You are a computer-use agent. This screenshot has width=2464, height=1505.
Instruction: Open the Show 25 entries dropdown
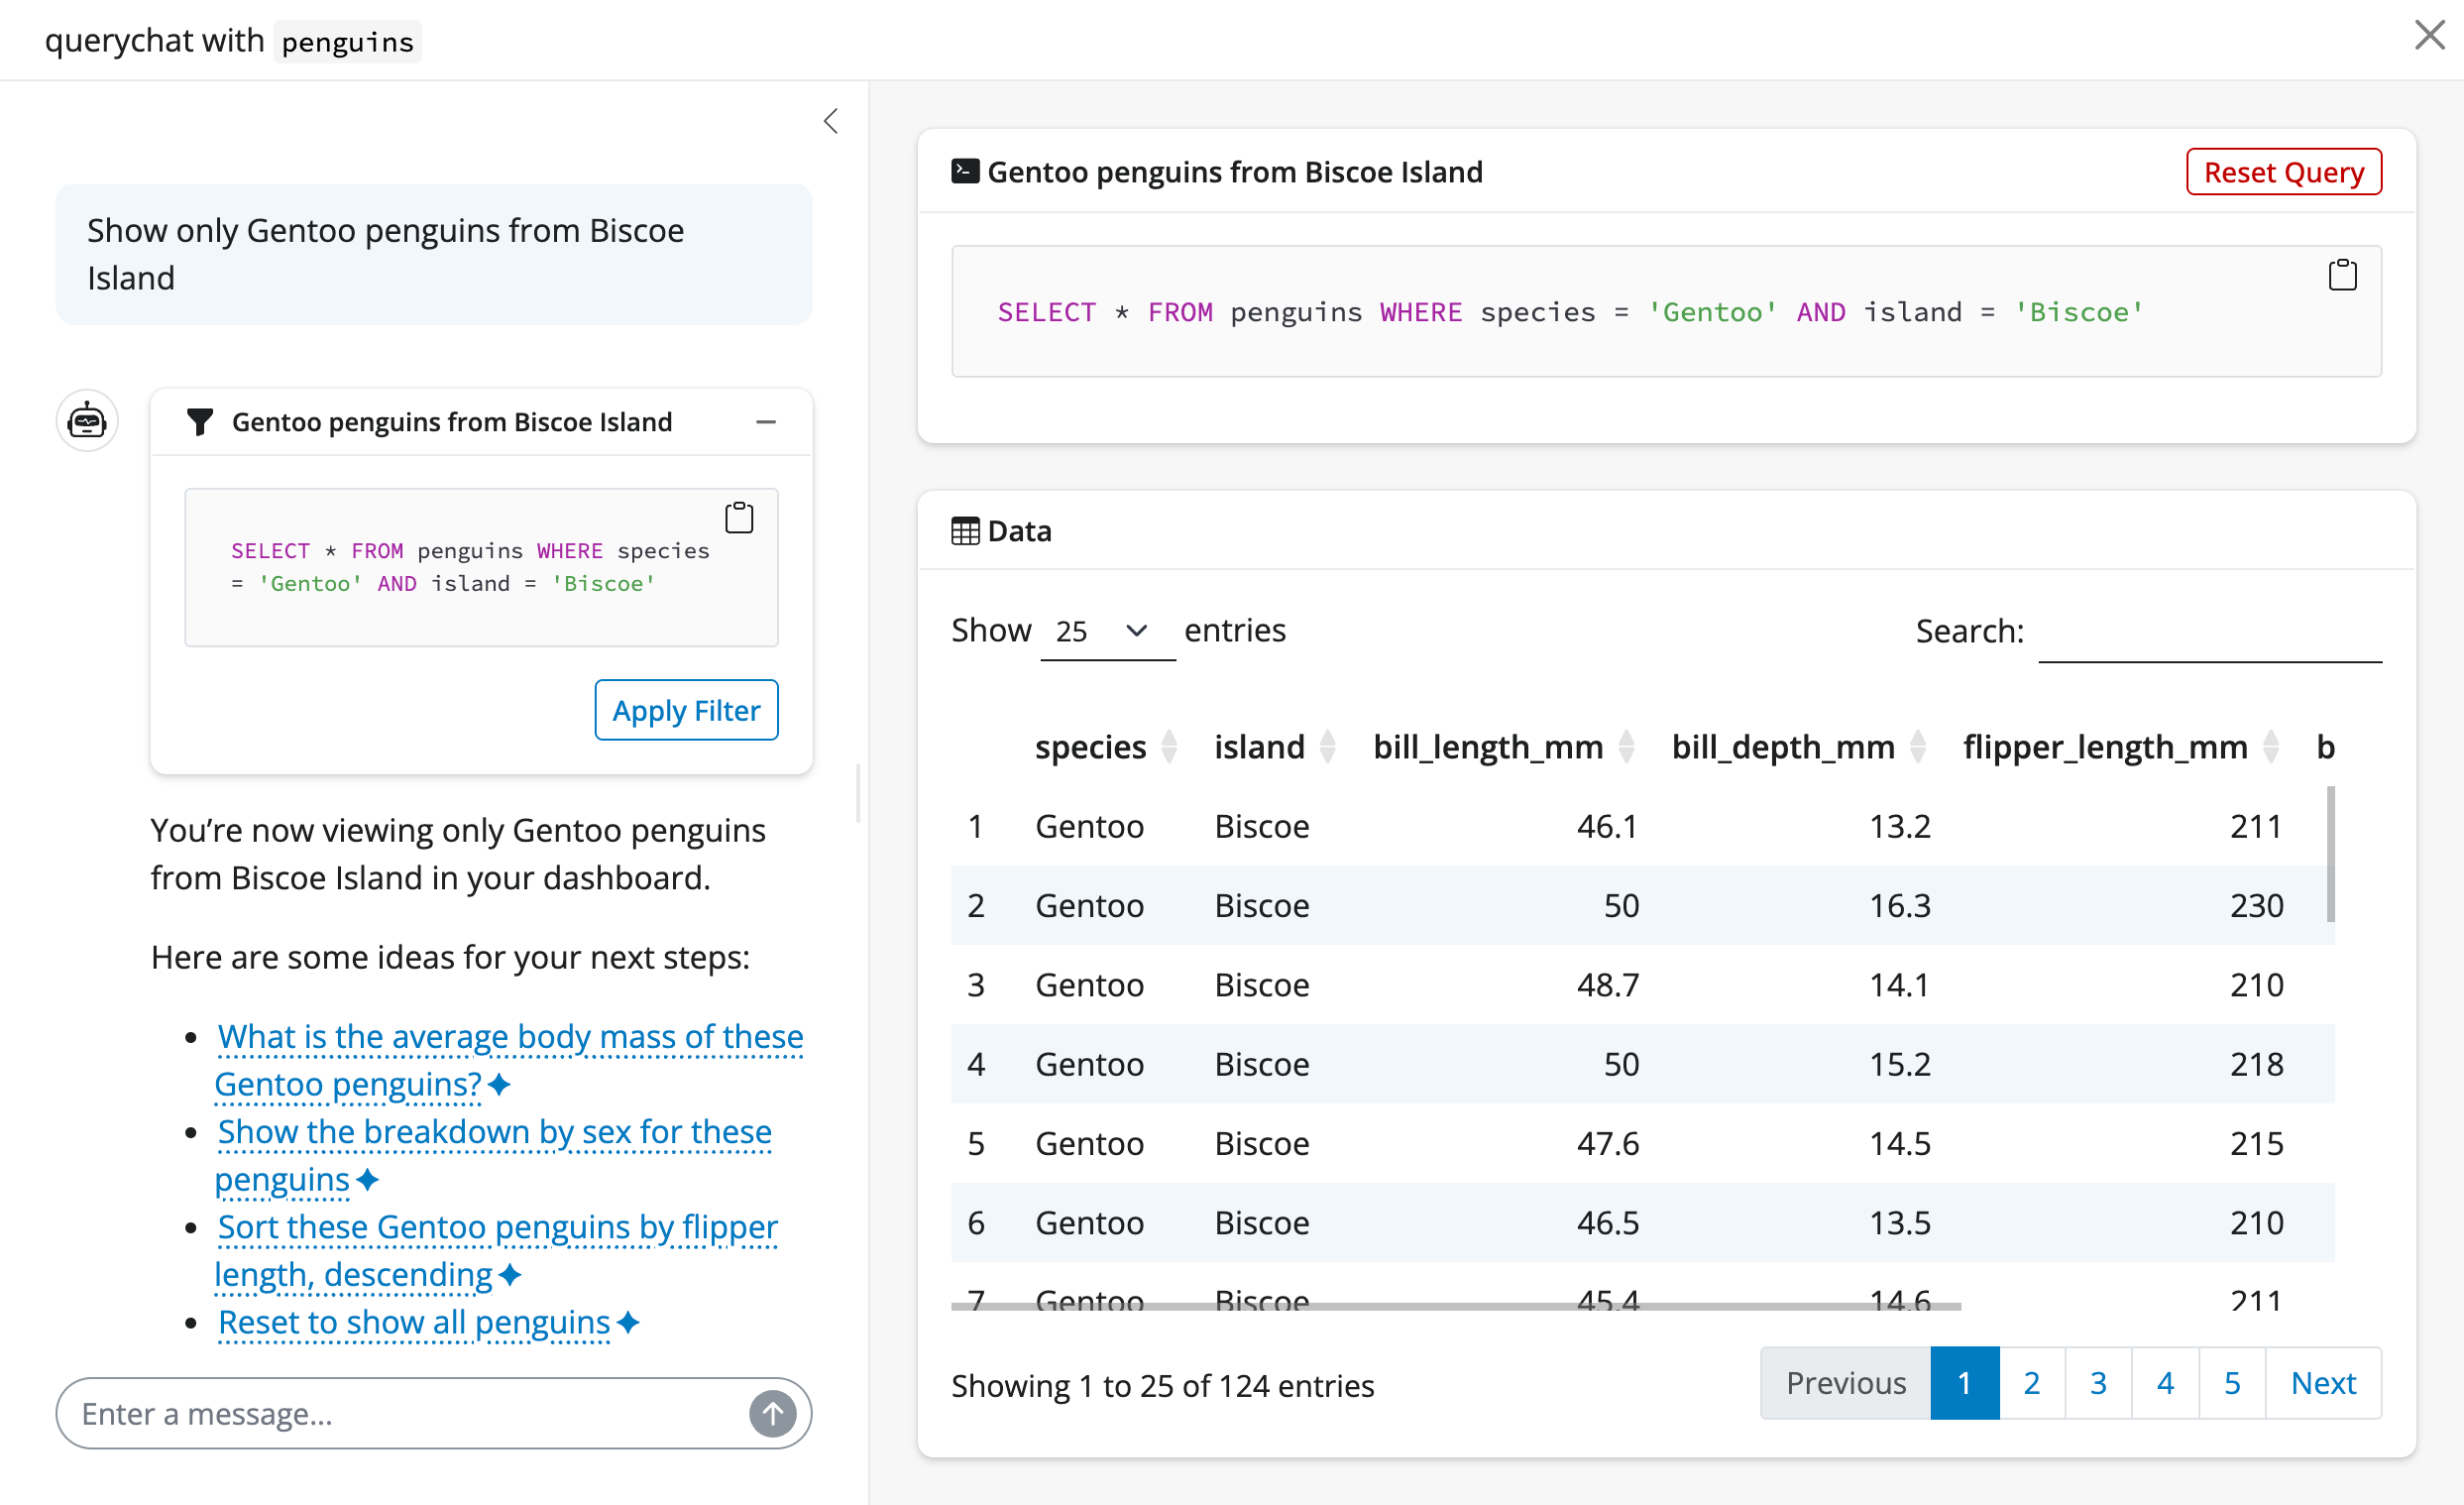1107,631
